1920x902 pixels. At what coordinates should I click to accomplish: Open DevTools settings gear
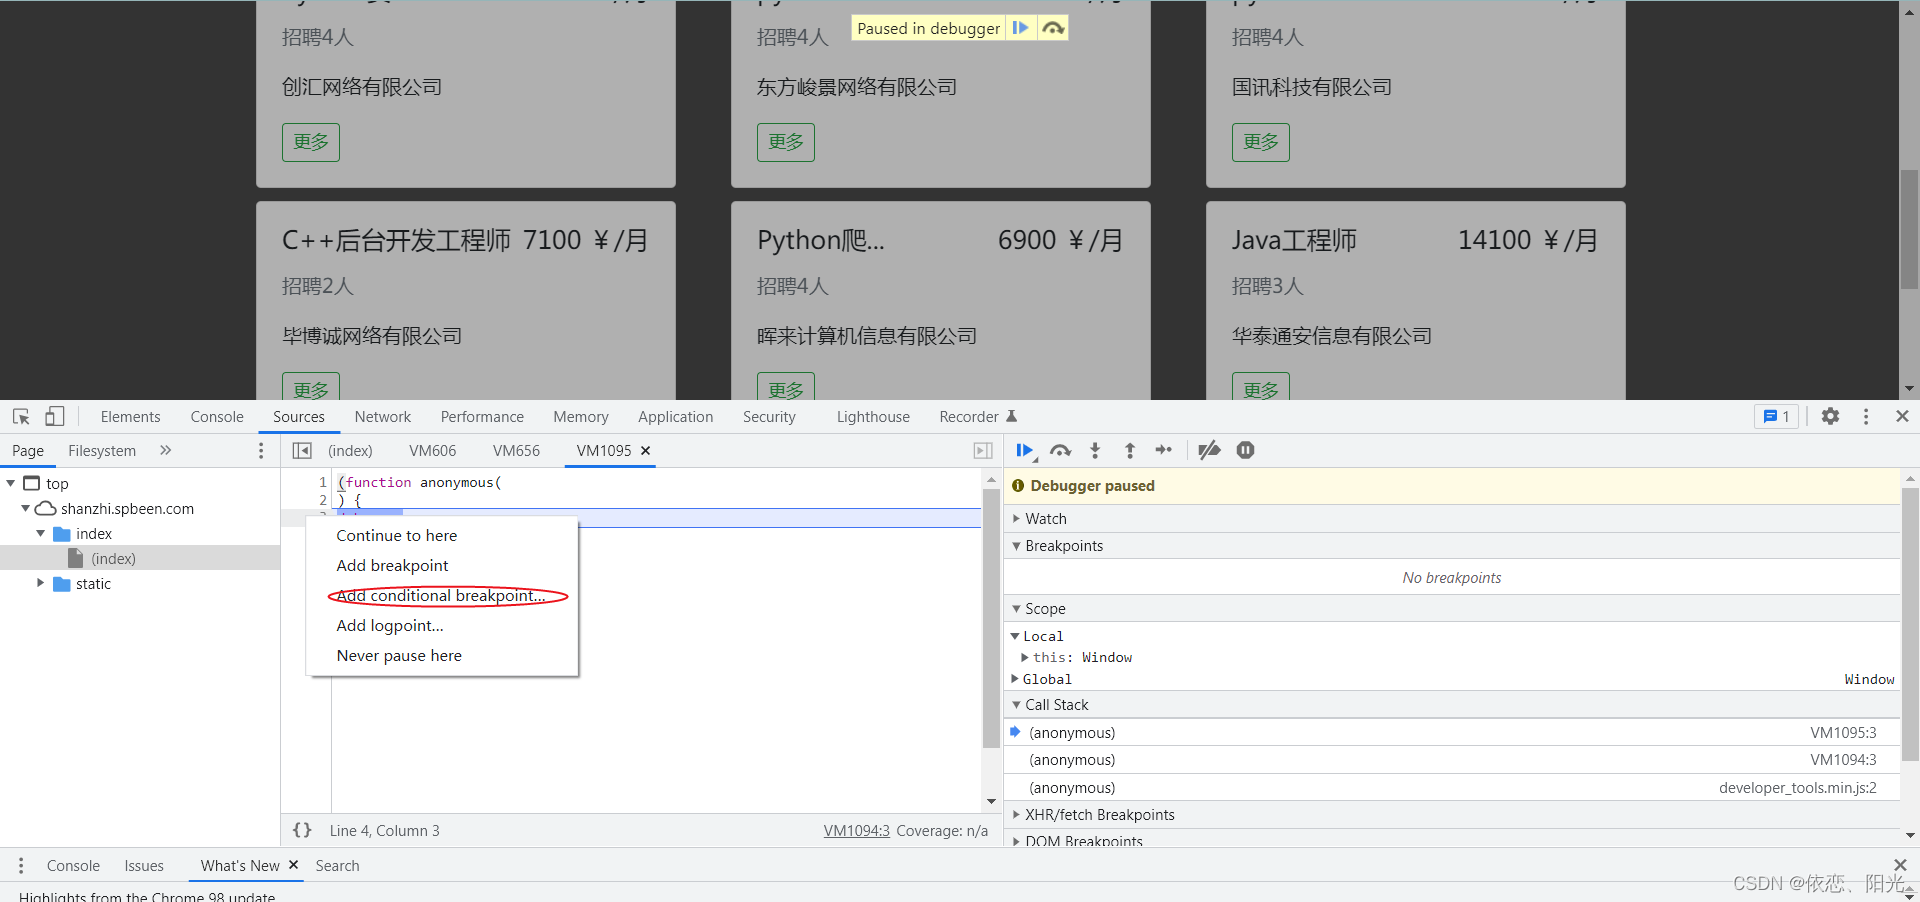[x=1831, y=416]
